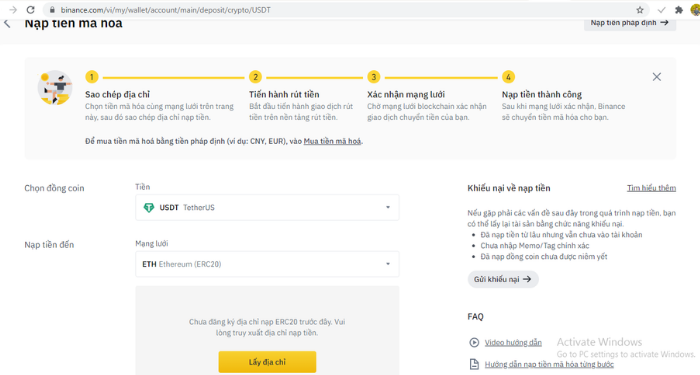
Task: Click the Mạng lưới field label
Action: tap(151, 243)
